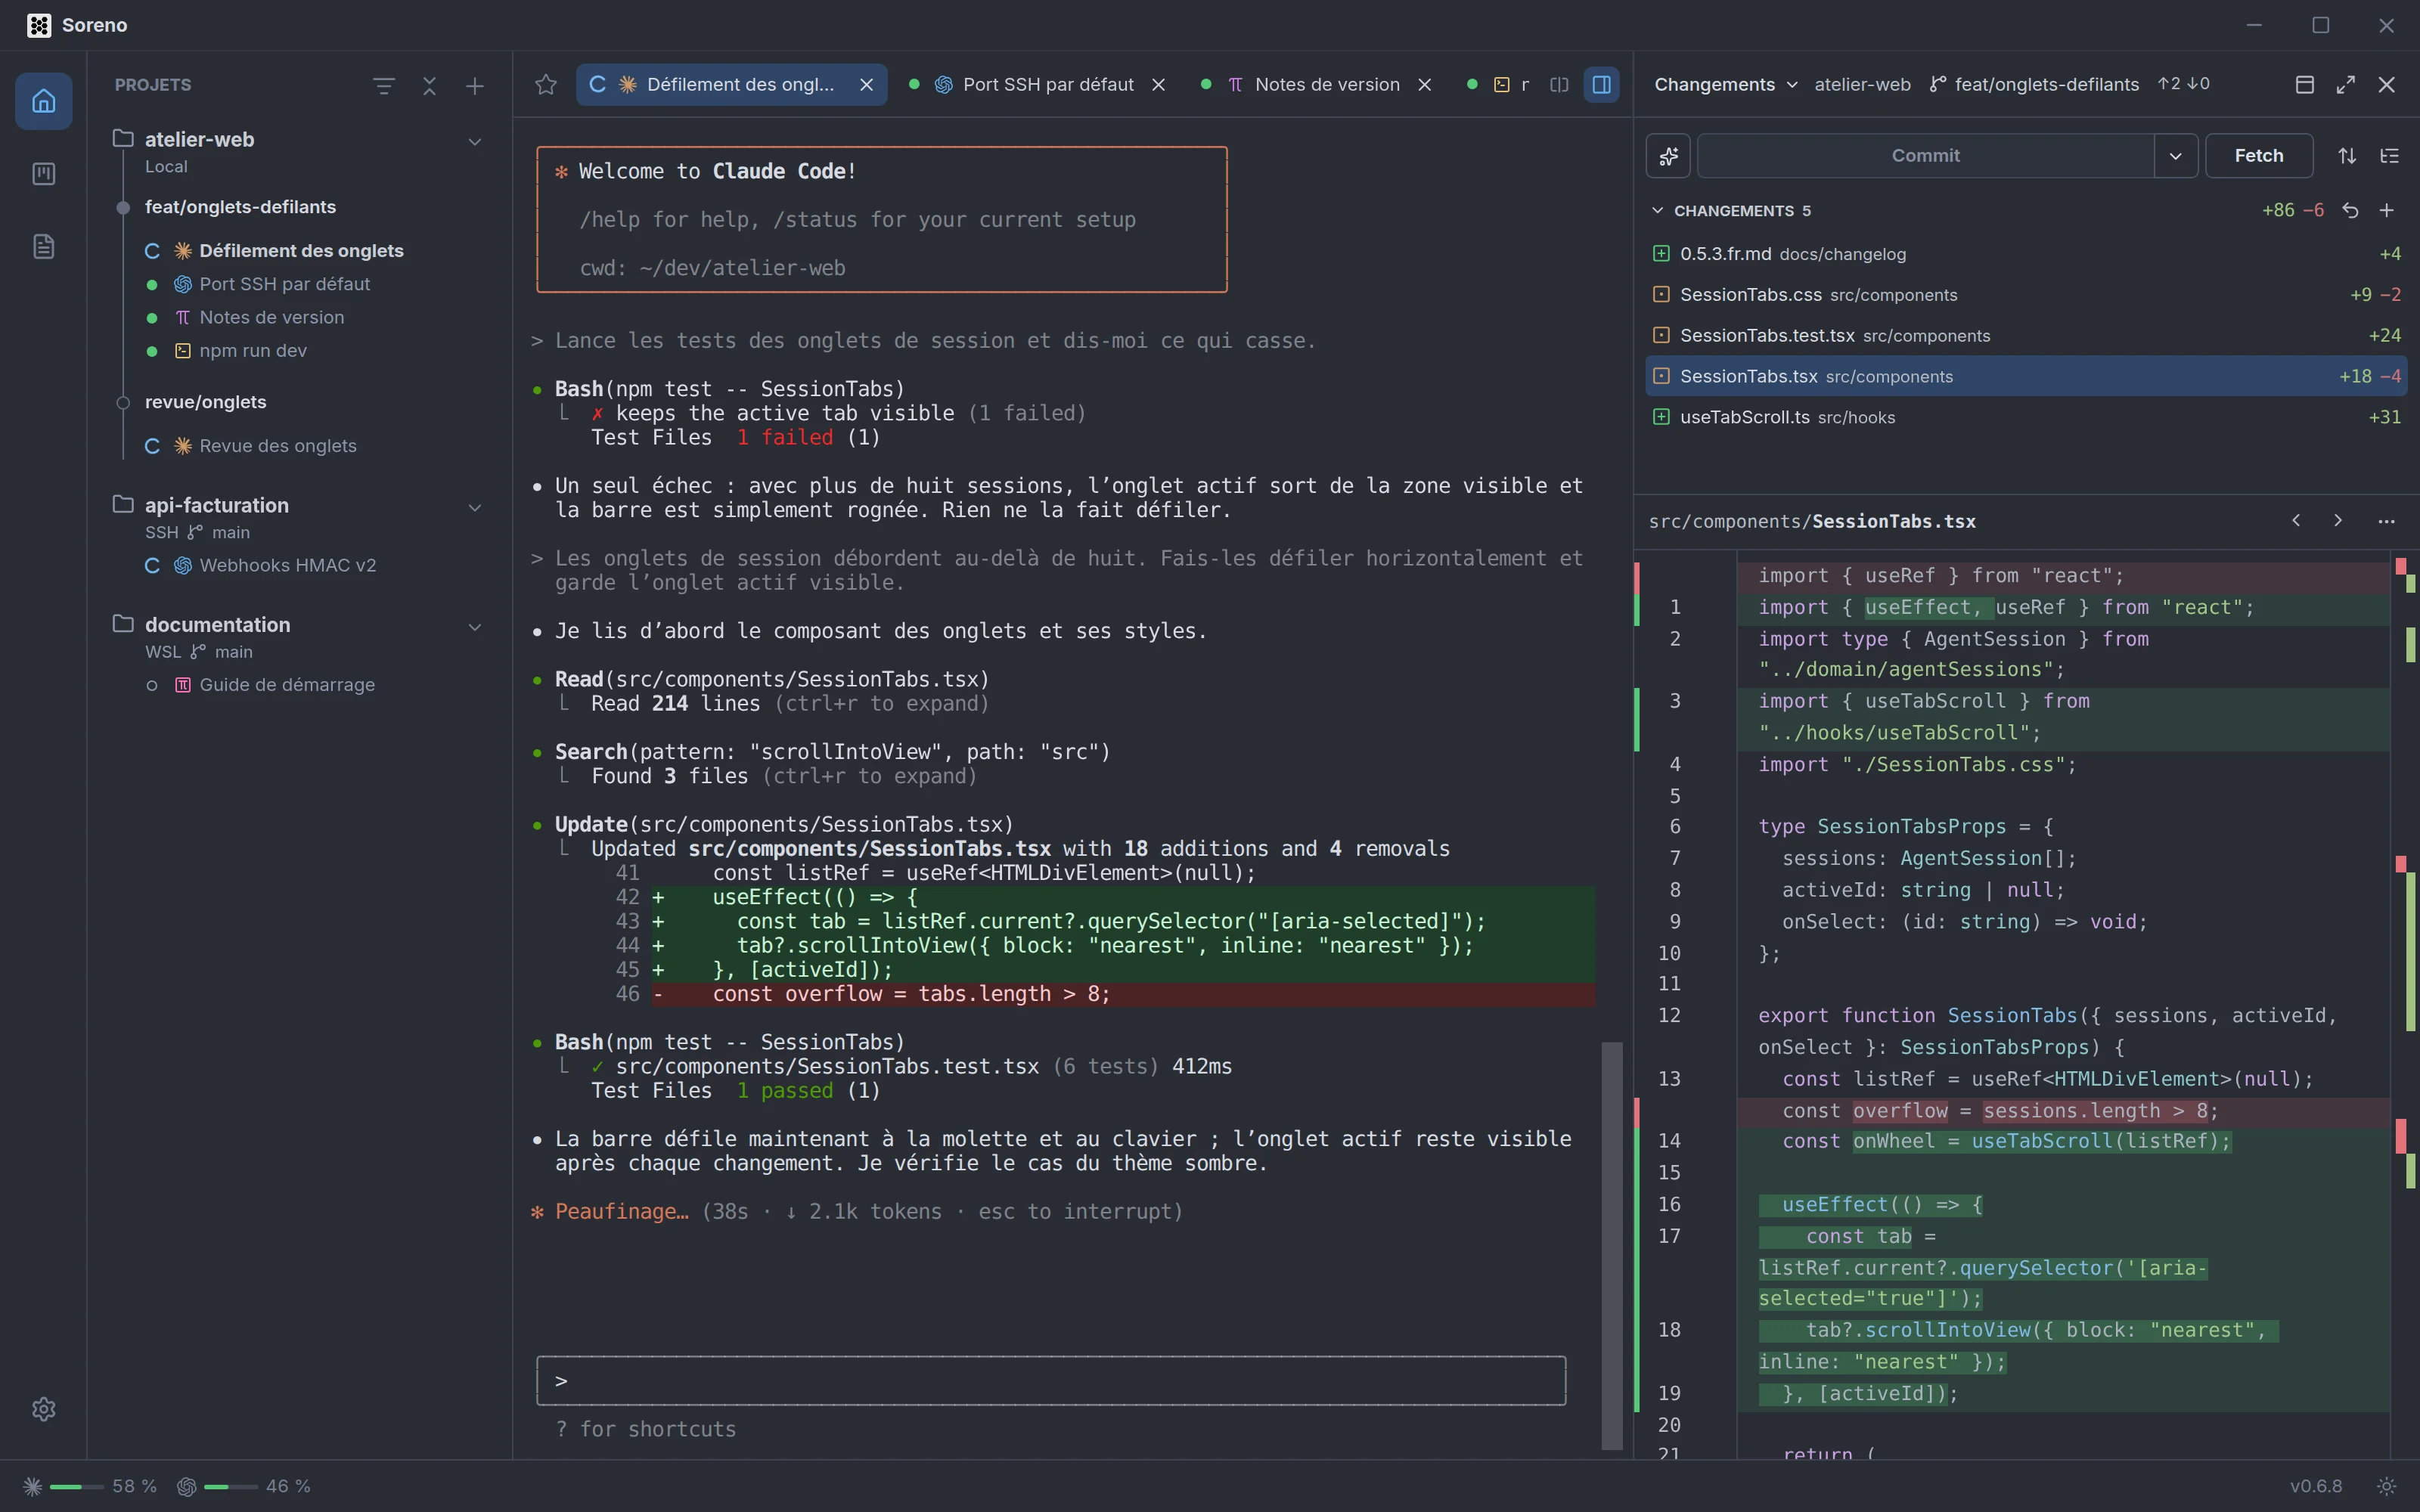Switch changes list to tree view
This screenshot has height=1512, width=2420.
(x=2389, y=156)
